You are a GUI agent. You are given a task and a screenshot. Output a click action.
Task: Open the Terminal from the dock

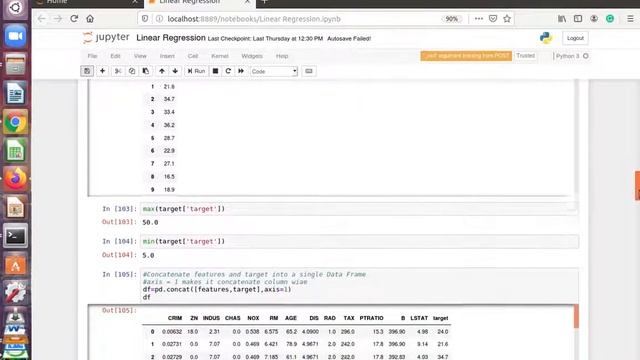(16, 236)
